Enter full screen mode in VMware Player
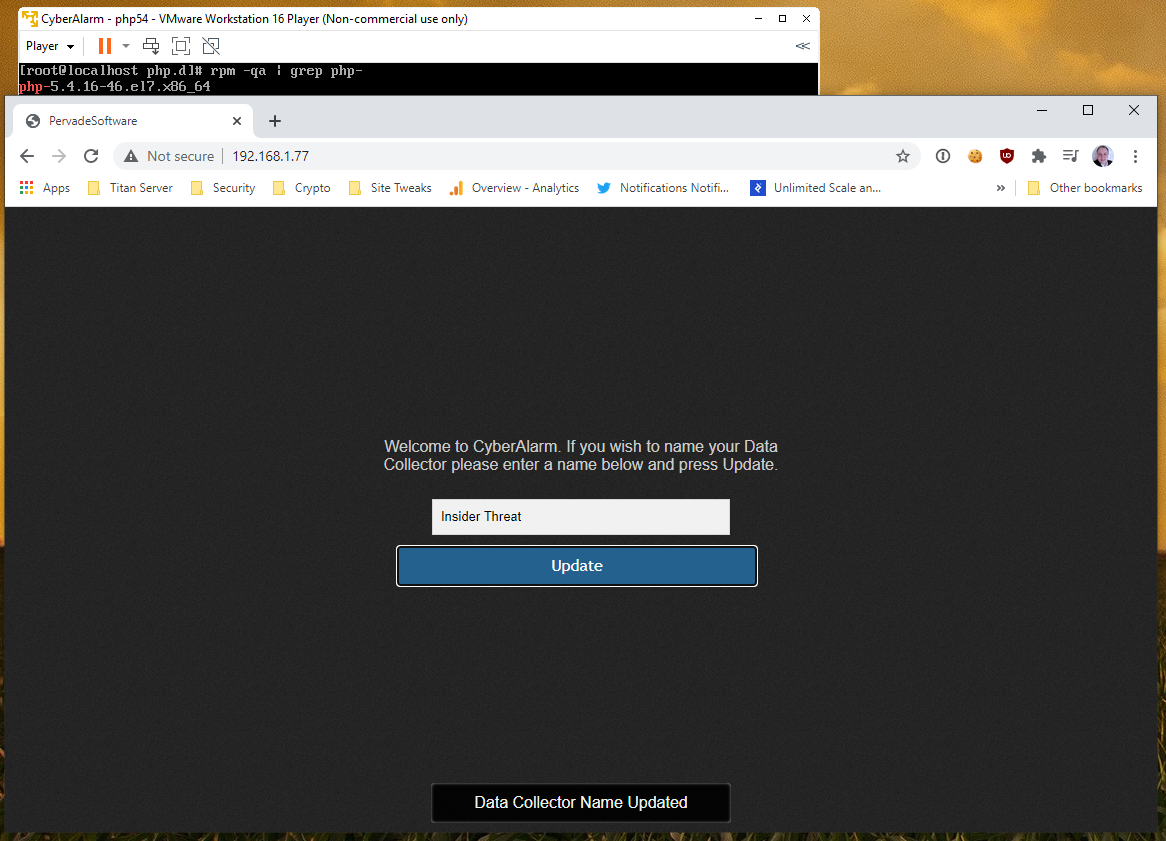The height and width of the screenshot is (841, 1166). [181, 46]
